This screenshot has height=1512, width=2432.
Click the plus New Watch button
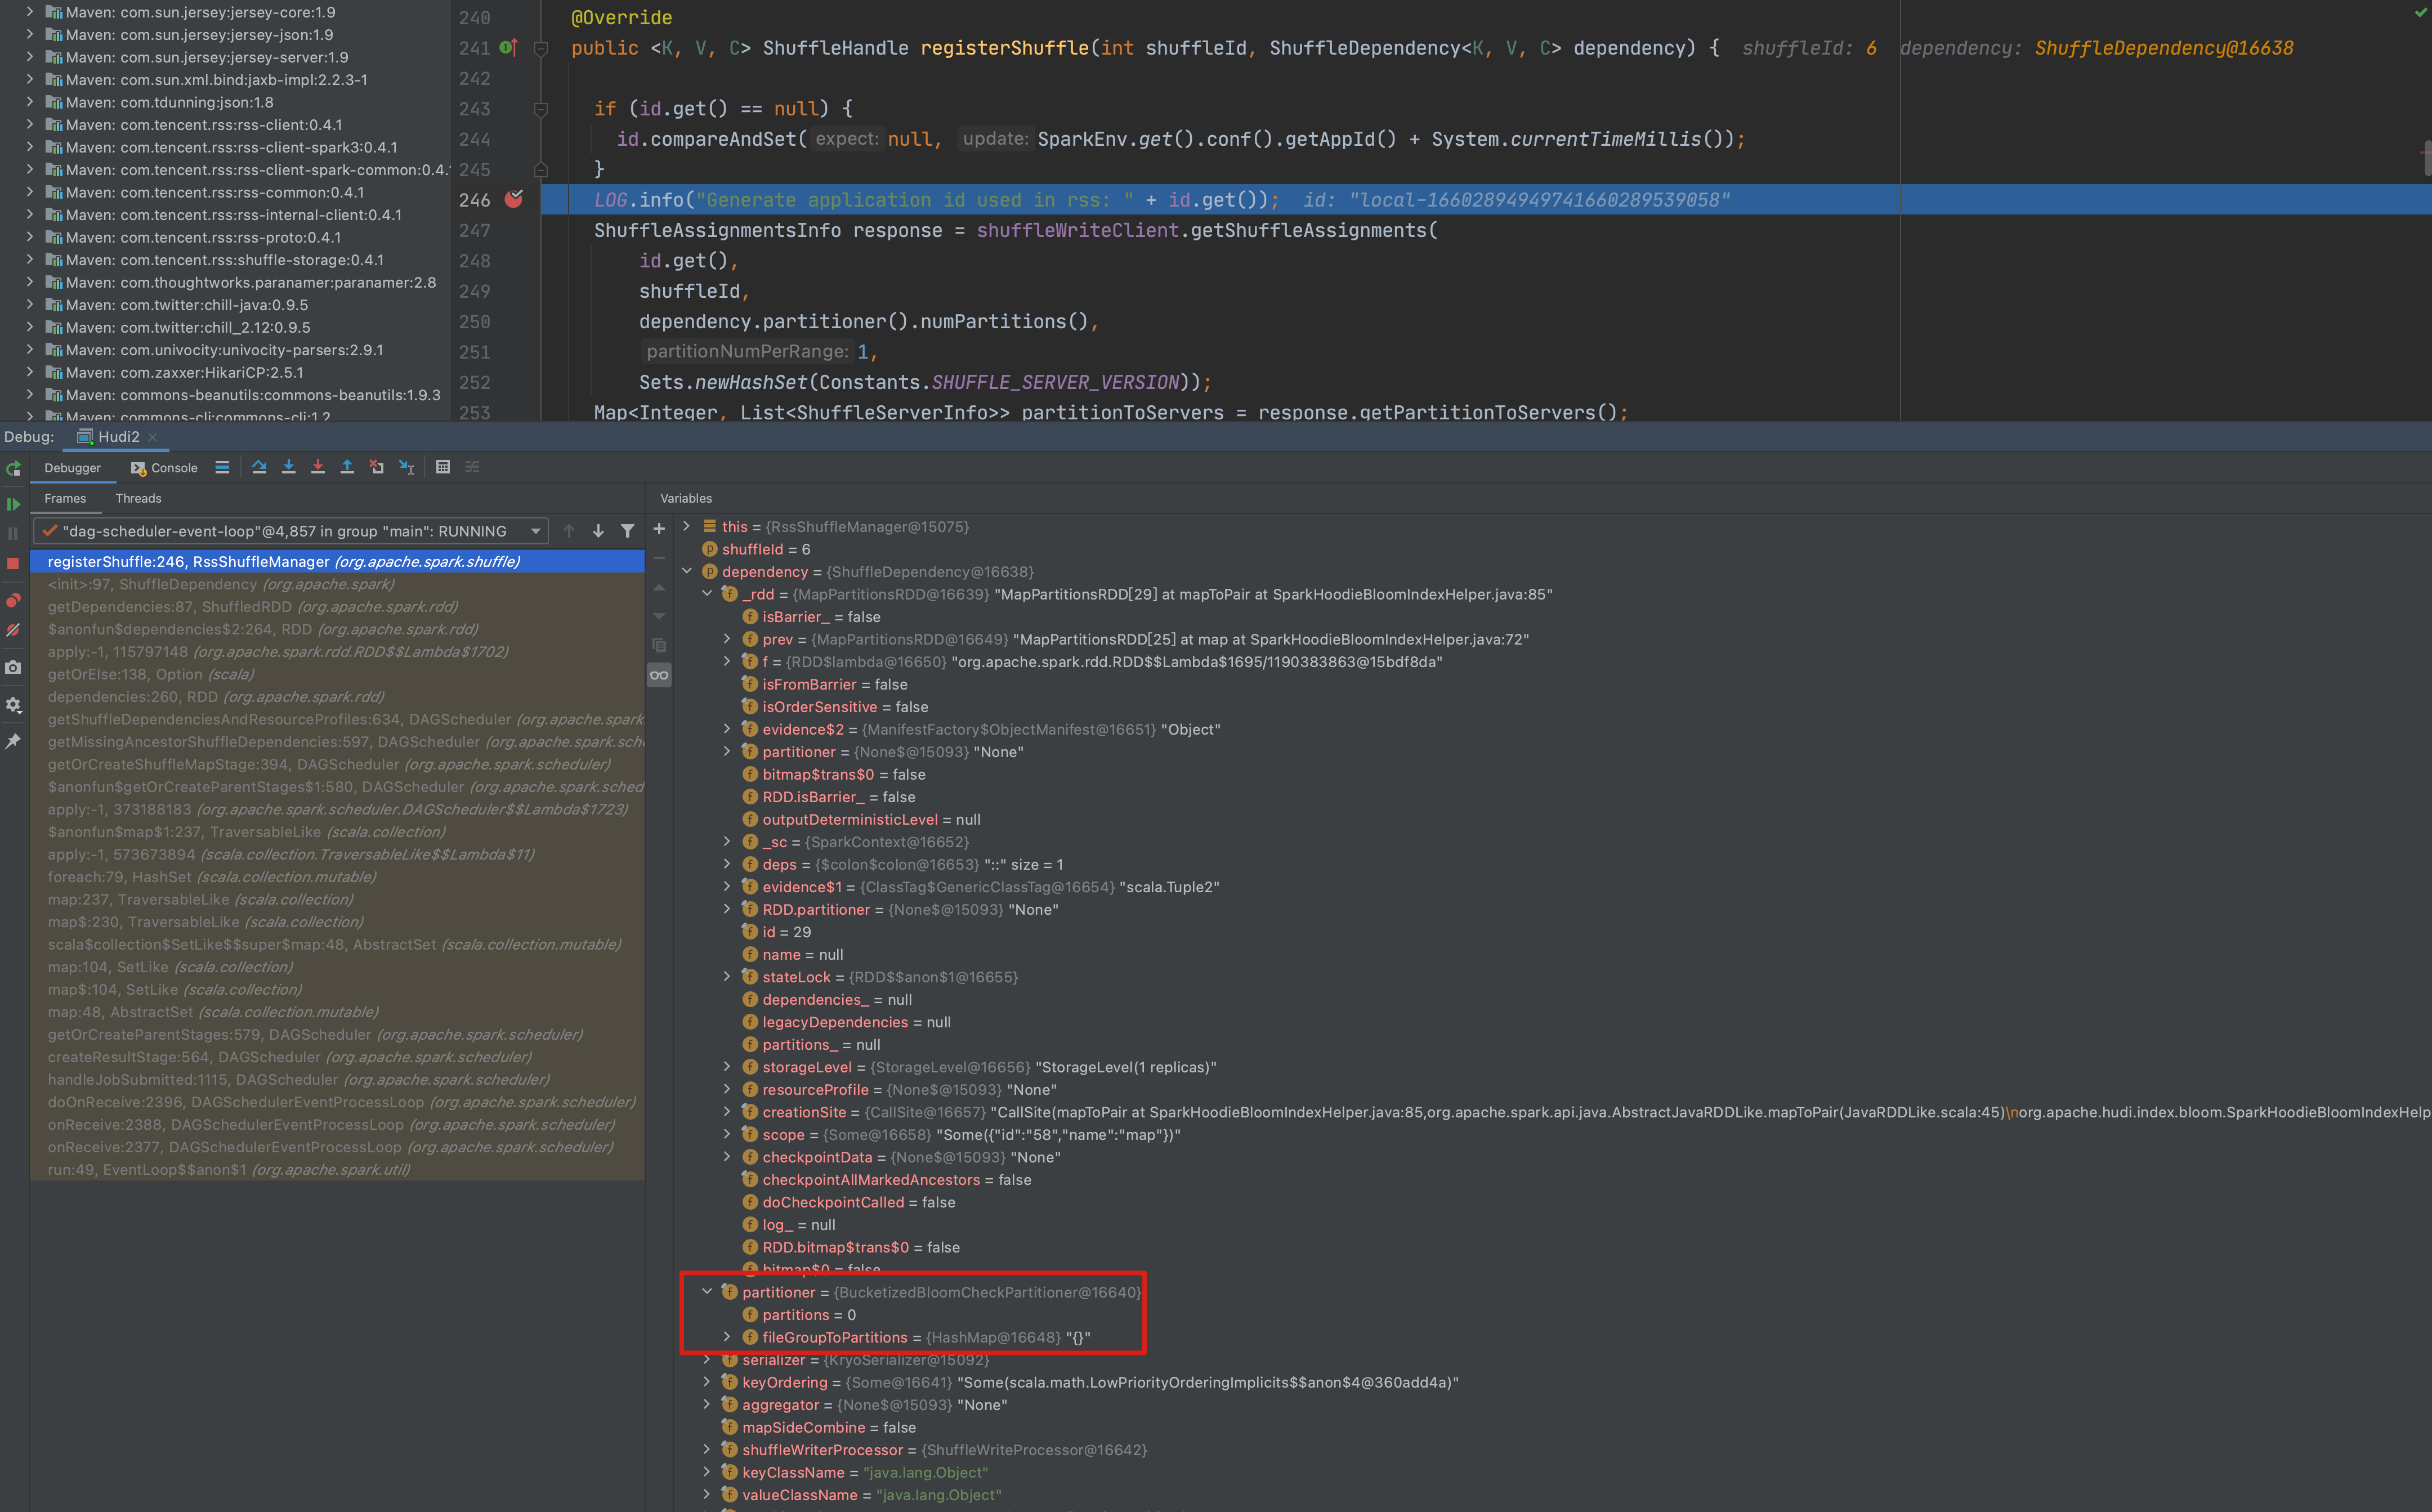click(659, 529)
